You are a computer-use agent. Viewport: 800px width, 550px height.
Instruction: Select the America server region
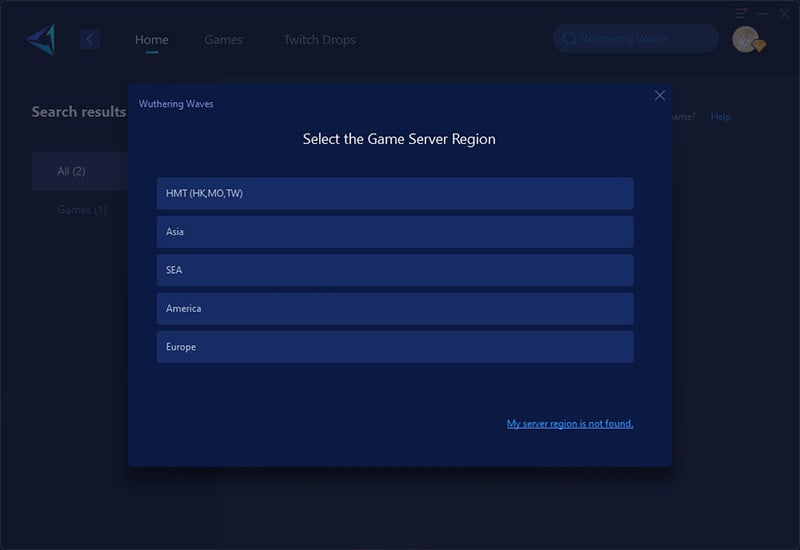point(395,308)
